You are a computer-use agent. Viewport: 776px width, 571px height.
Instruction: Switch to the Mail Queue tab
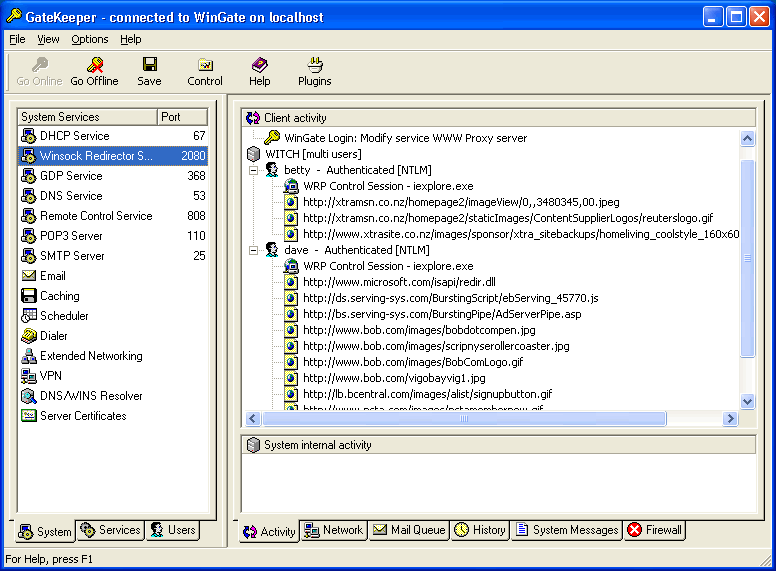point(408,530)
